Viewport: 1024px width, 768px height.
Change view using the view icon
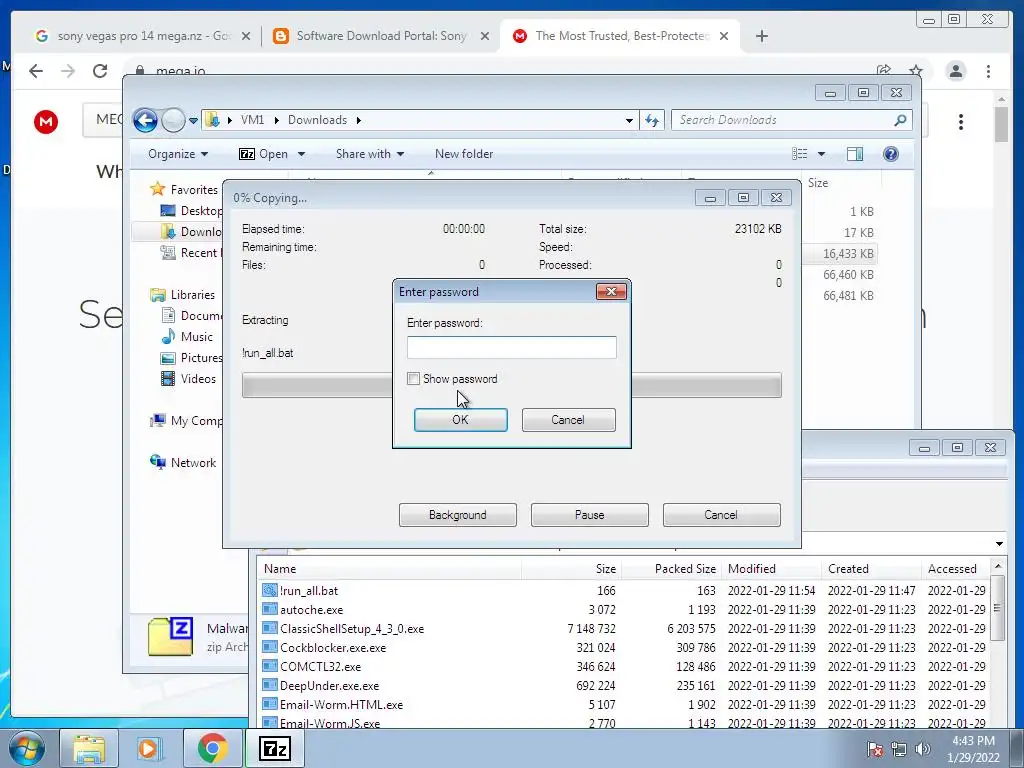(x=799, y=154)
